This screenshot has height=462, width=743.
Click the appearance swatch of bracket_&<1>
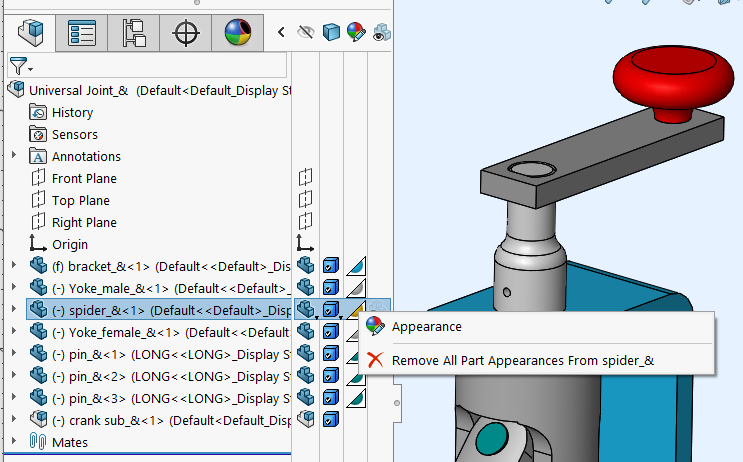[x=356, y=266]
